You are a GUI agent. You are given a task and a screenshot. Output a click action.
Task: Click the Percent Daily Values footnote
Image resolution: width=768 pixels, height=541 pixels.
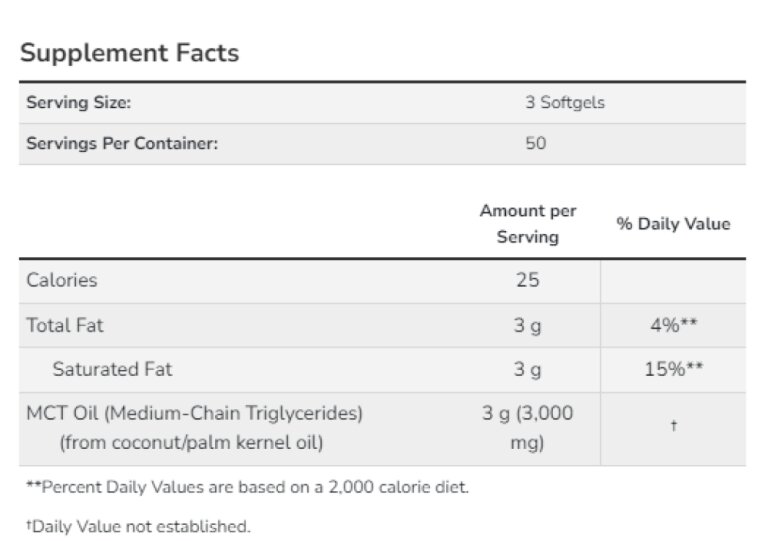pyautogui.click(x=245, y=487)
